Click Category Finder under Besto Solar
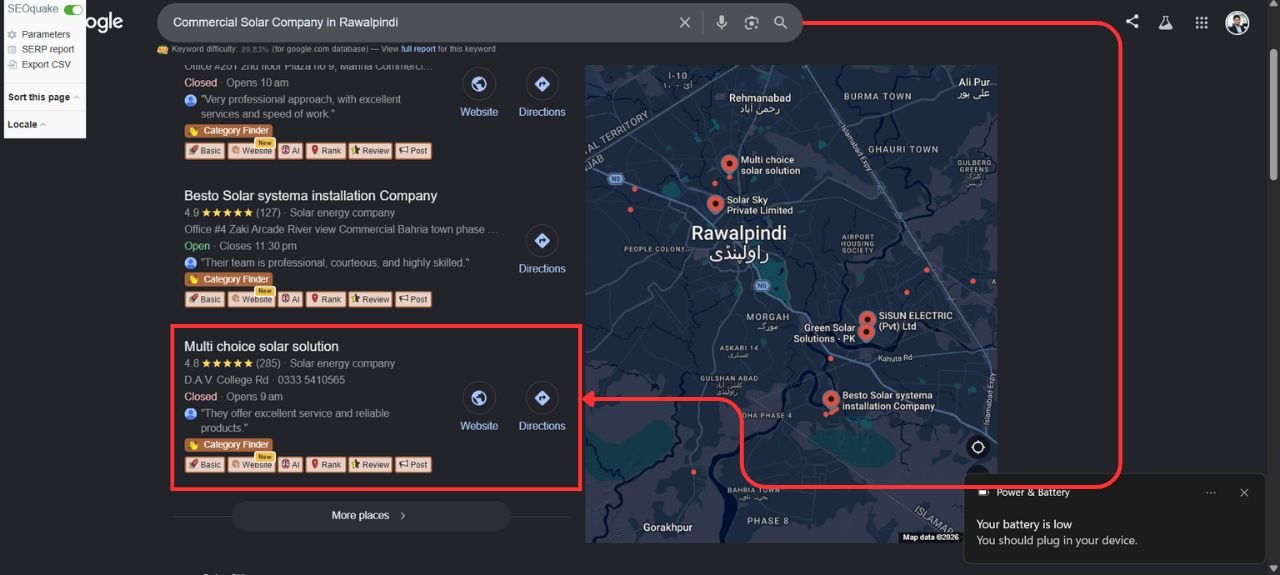 click(229, 280)
